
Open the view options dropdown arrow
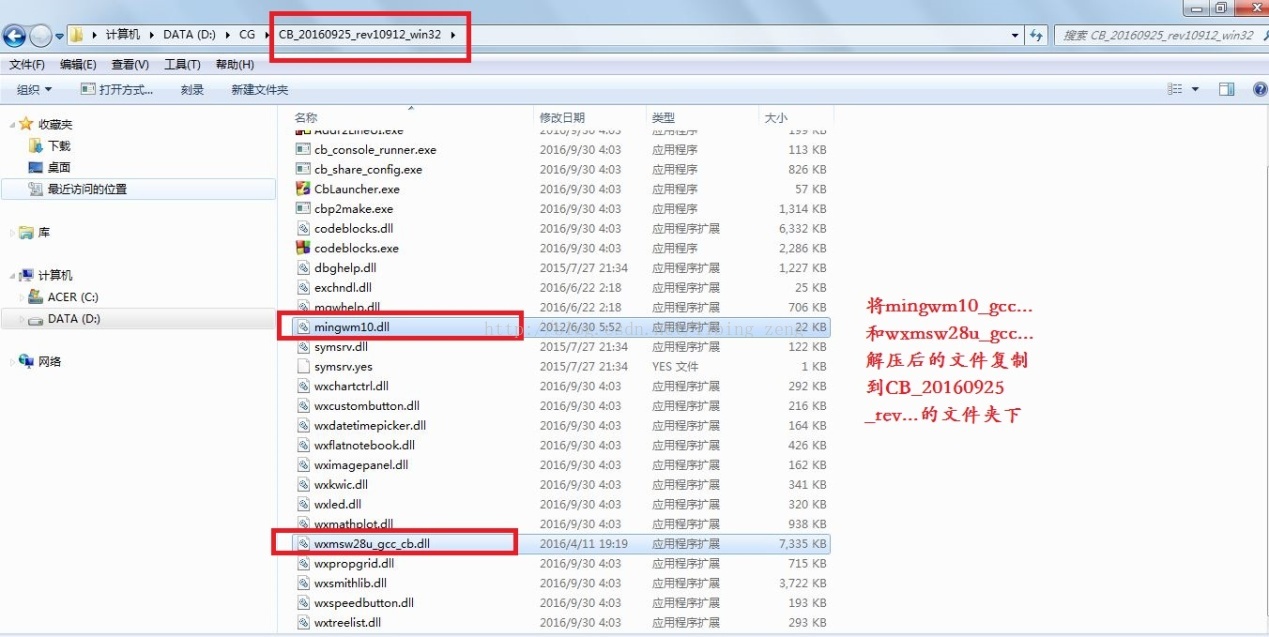pos(1195,90)
